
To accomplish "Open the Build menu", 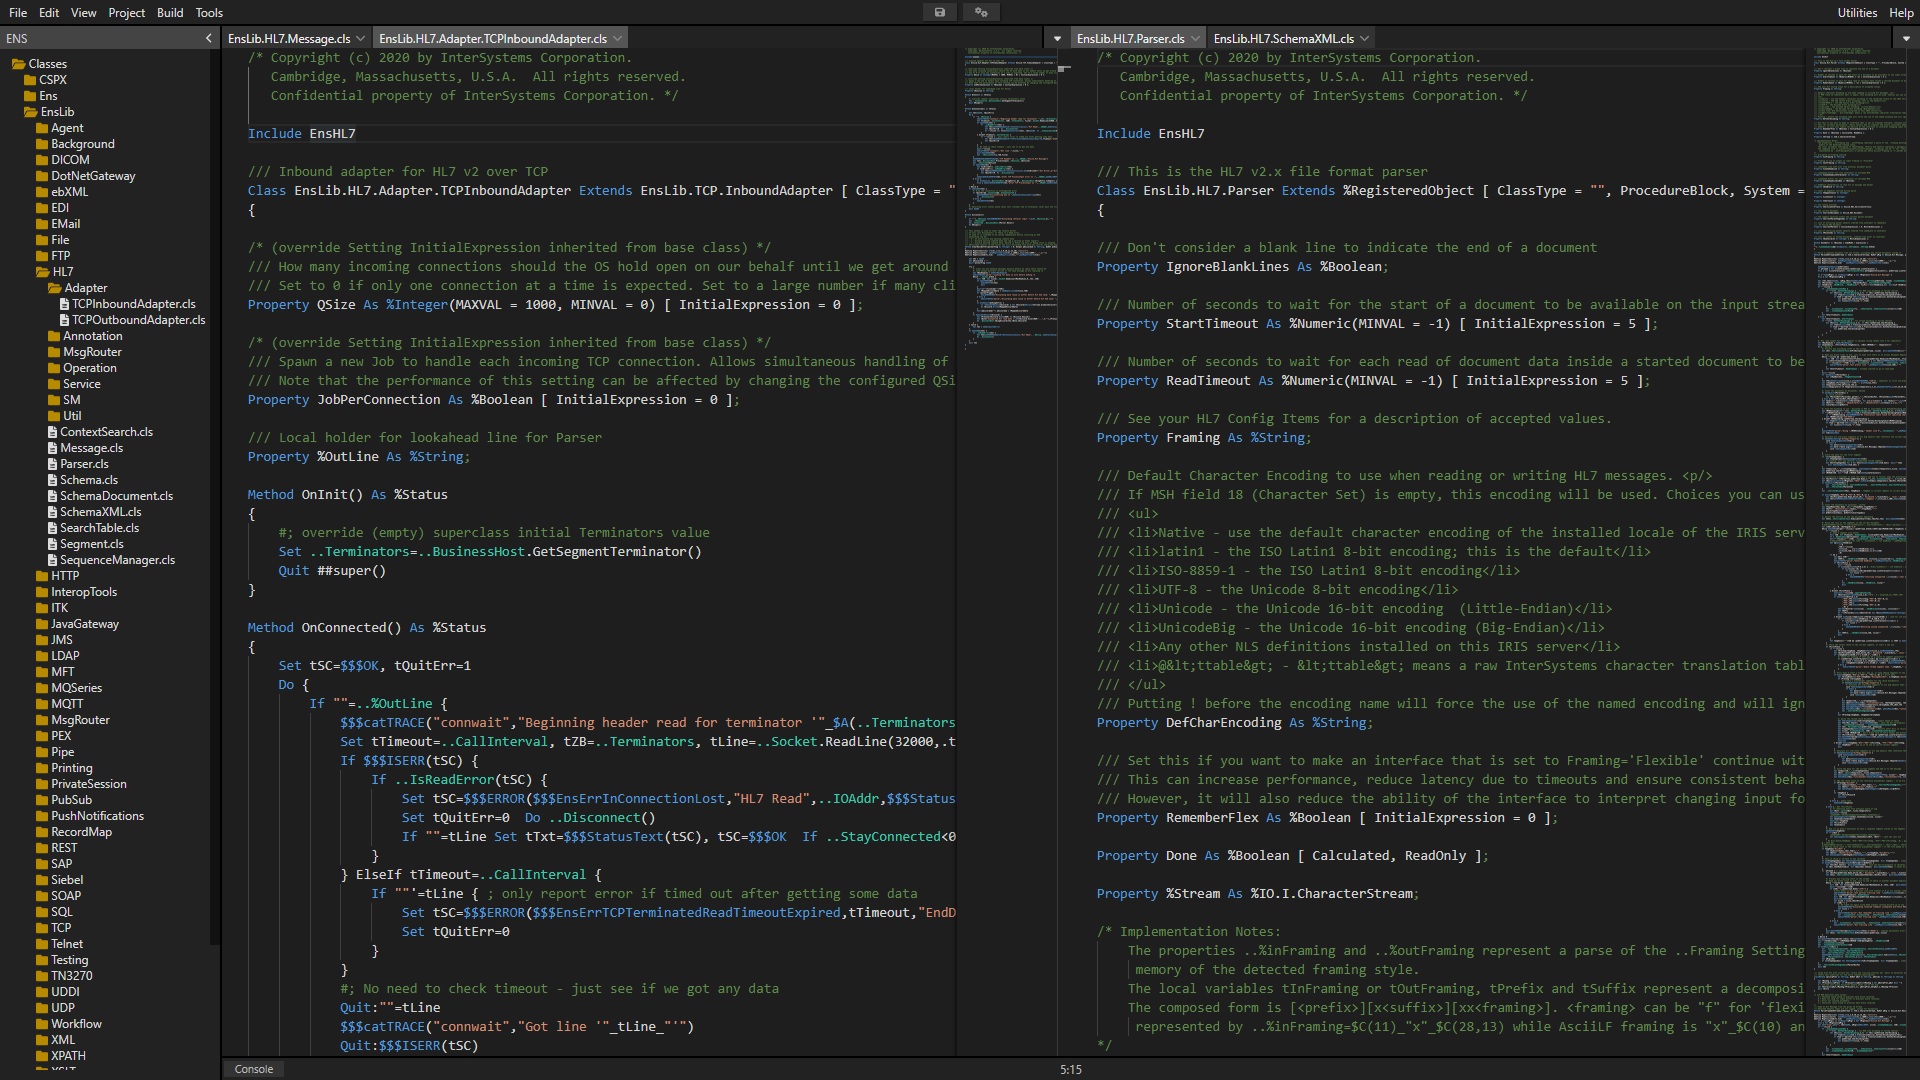I will [x=170, y=12].
